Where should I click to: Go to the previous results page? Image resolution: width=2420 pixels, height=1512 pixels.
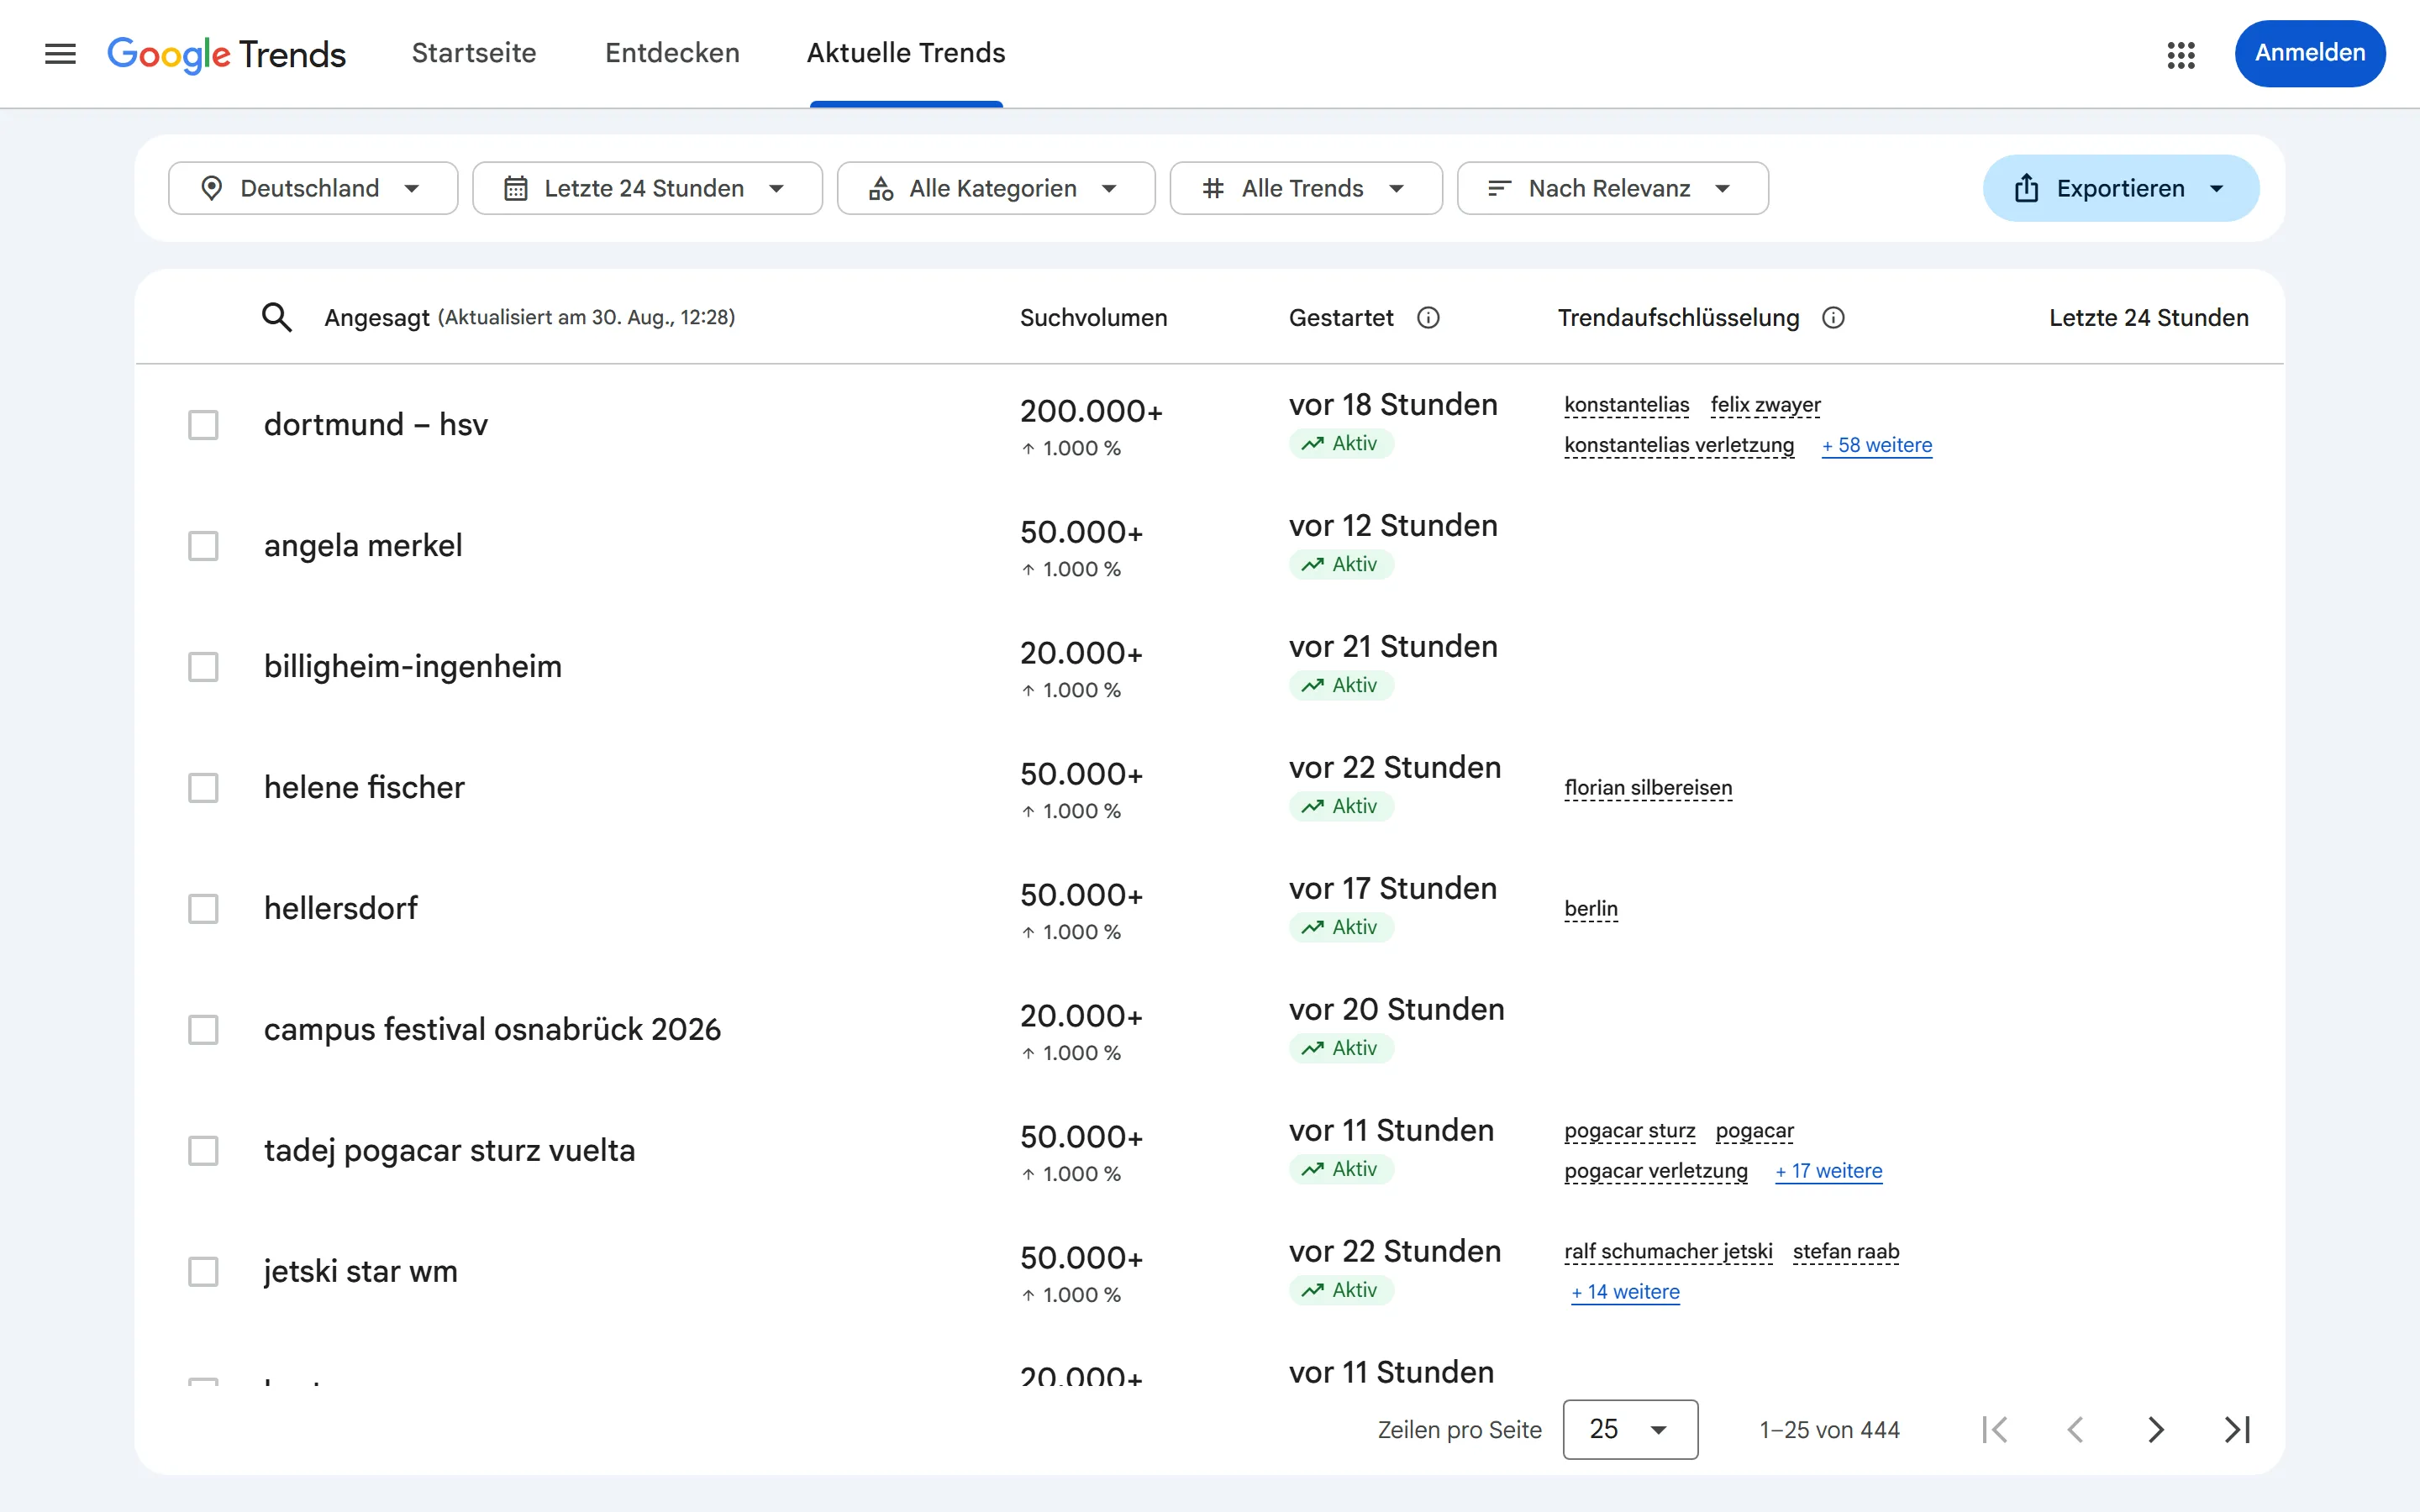[2075, 1429]
